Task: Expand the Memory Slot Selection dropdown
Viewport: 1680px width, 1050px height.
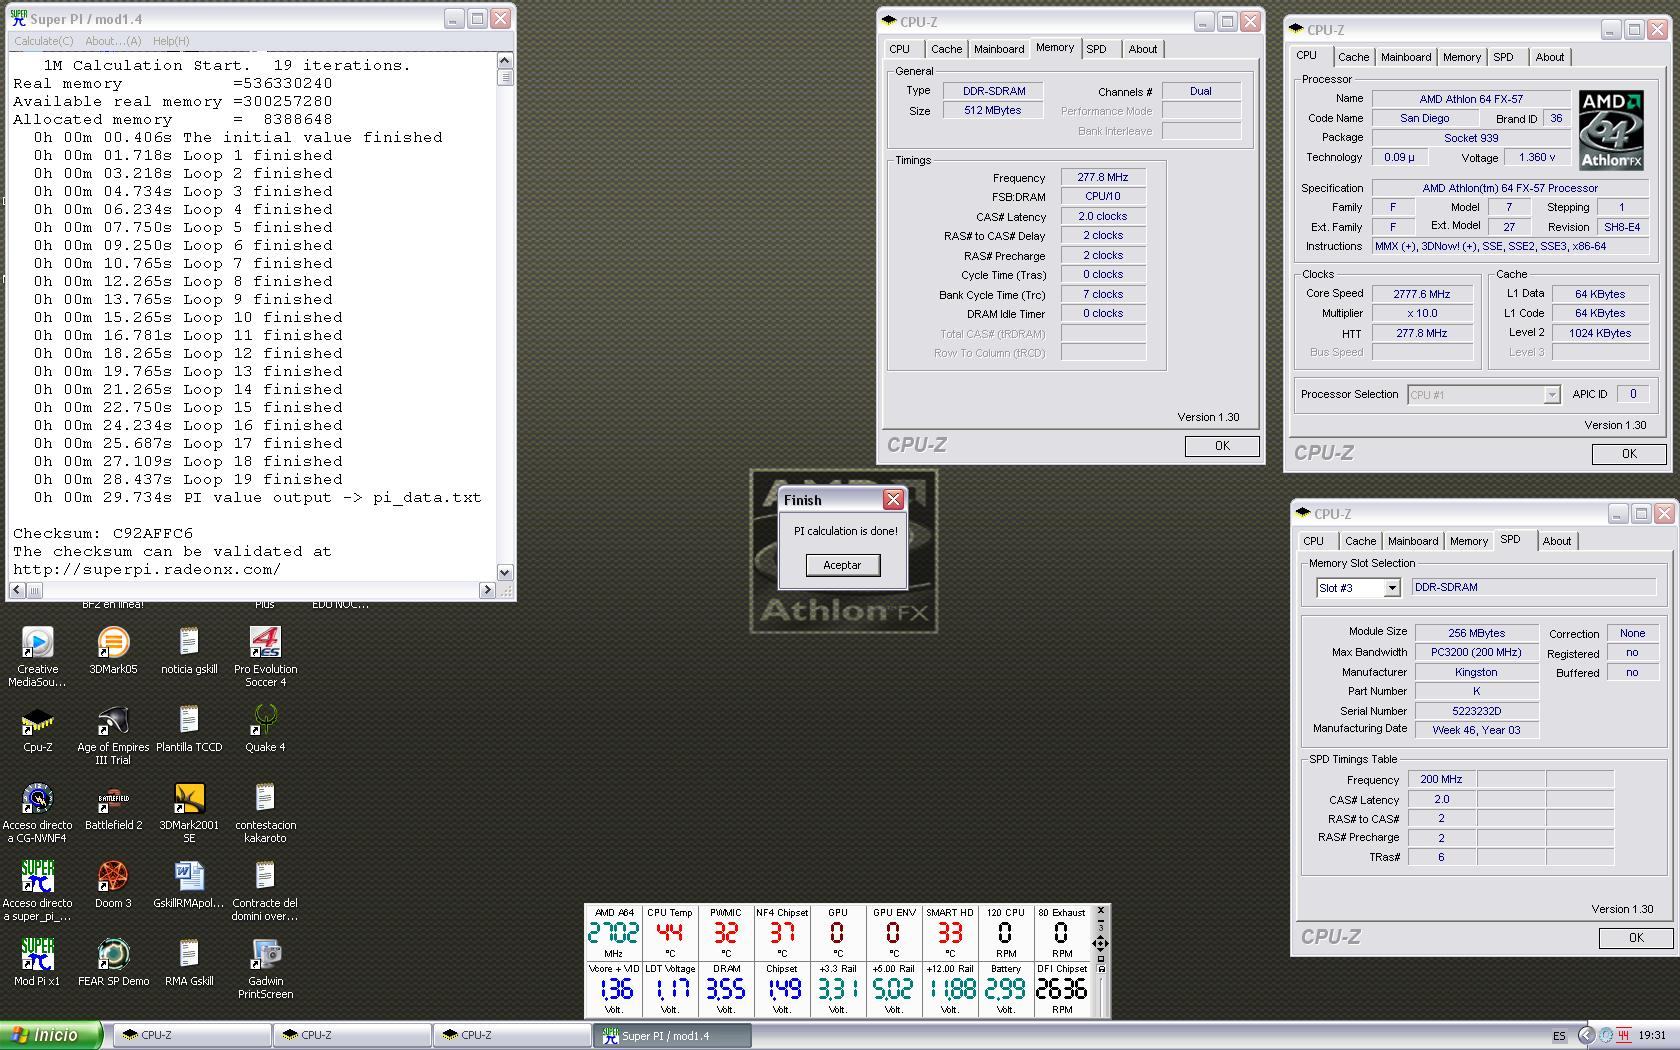Action: tap(1391, 588)
